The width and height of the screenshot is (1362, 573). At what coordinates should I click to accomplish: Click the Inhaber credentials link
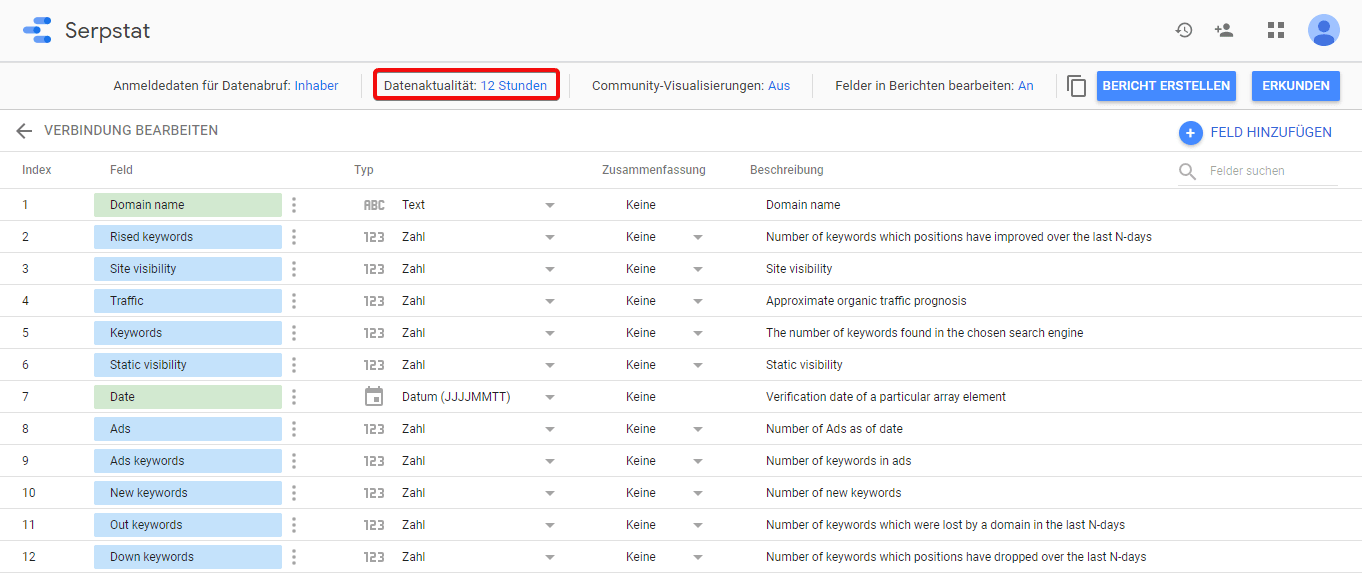click(316, 86)
